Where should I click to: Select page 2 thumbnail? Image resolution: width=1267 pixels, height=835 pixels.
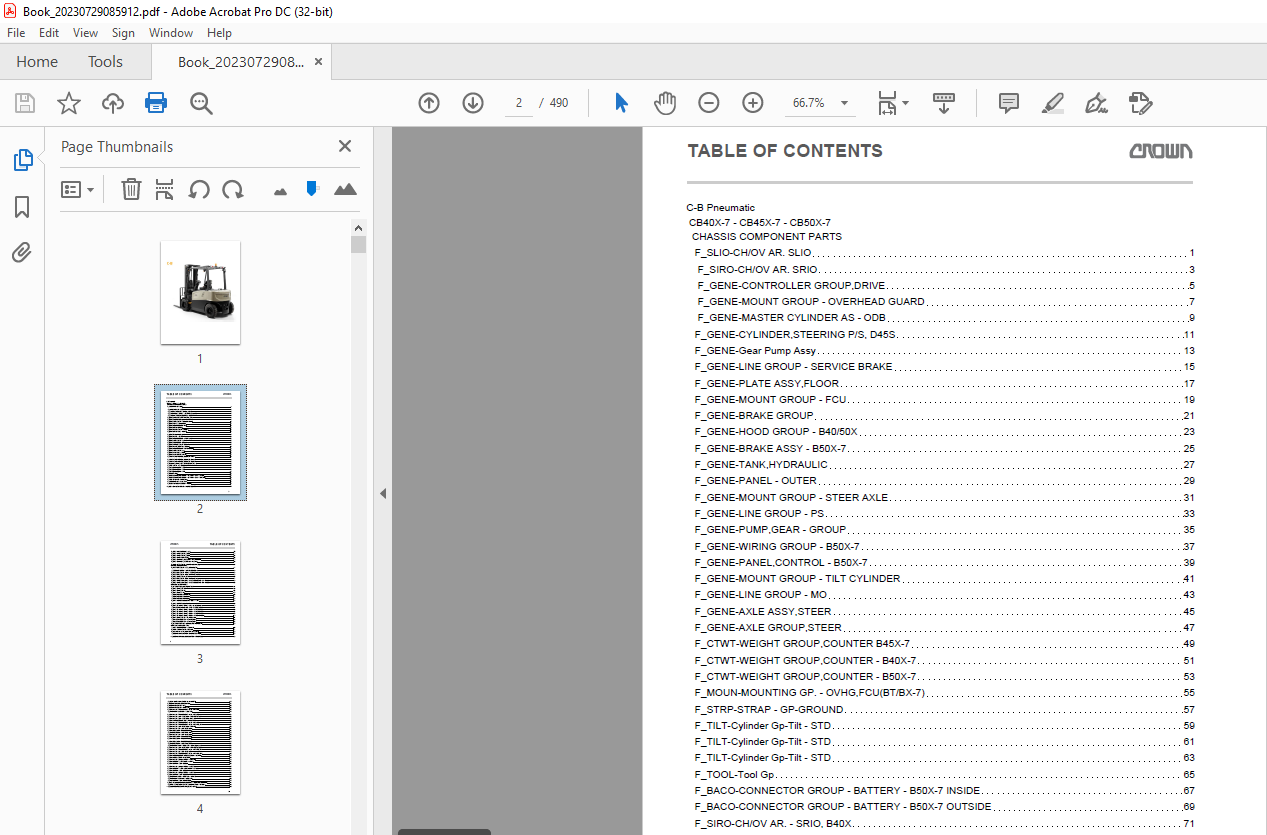point(200,442)
